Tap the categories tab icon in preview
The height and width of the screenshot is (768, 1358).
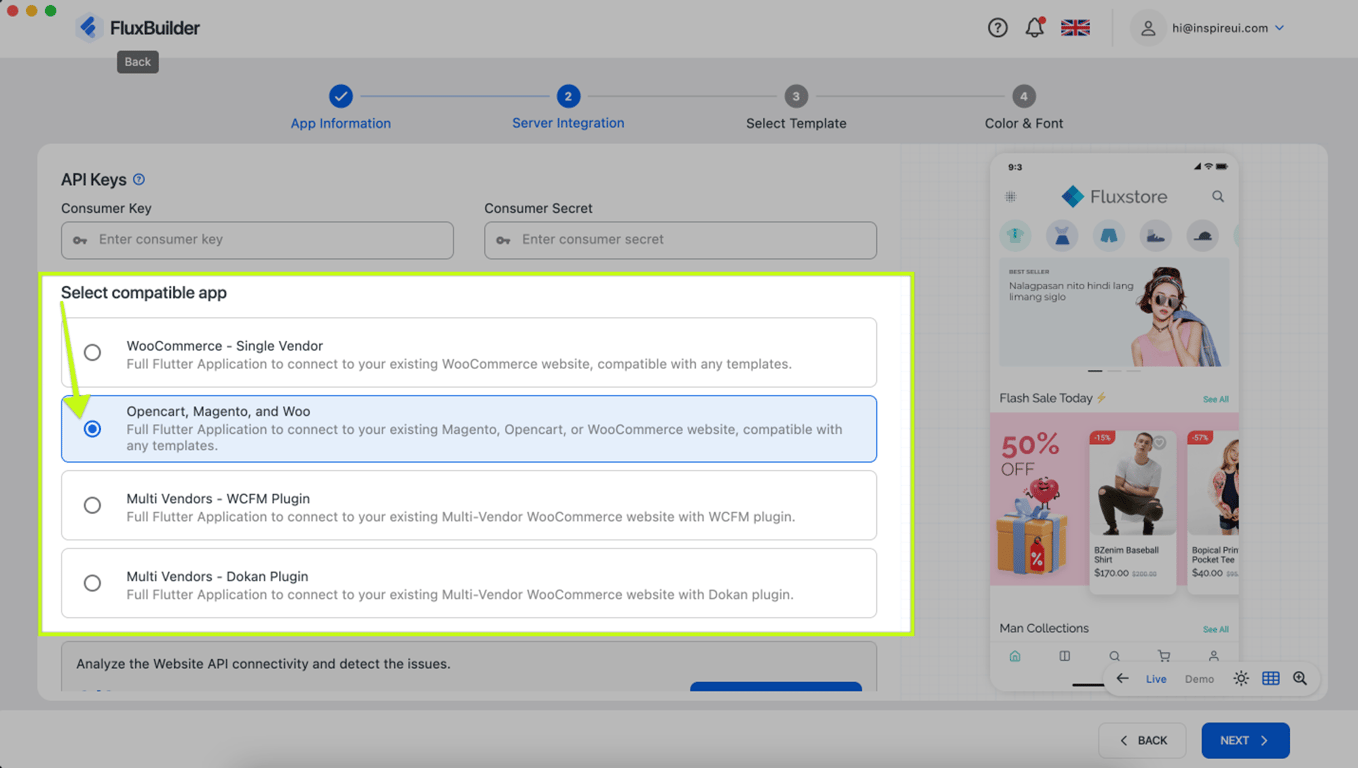1064,656
